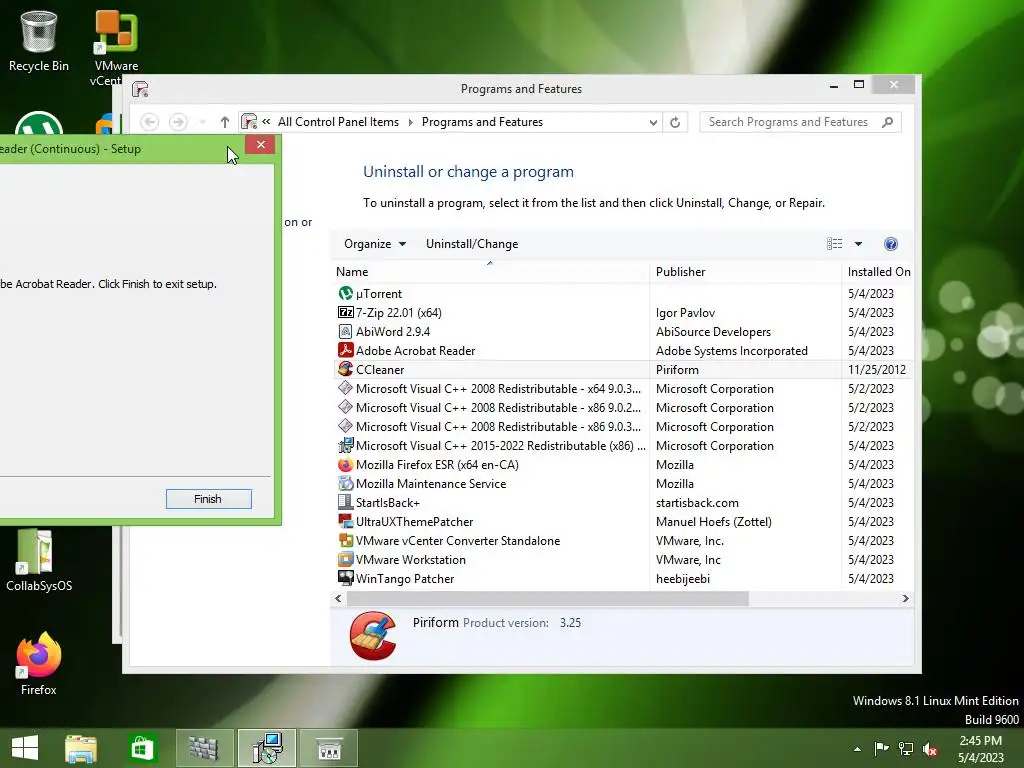
Task: Click the UltraUXThemePatcher list icon
Action: coord(345,522)
